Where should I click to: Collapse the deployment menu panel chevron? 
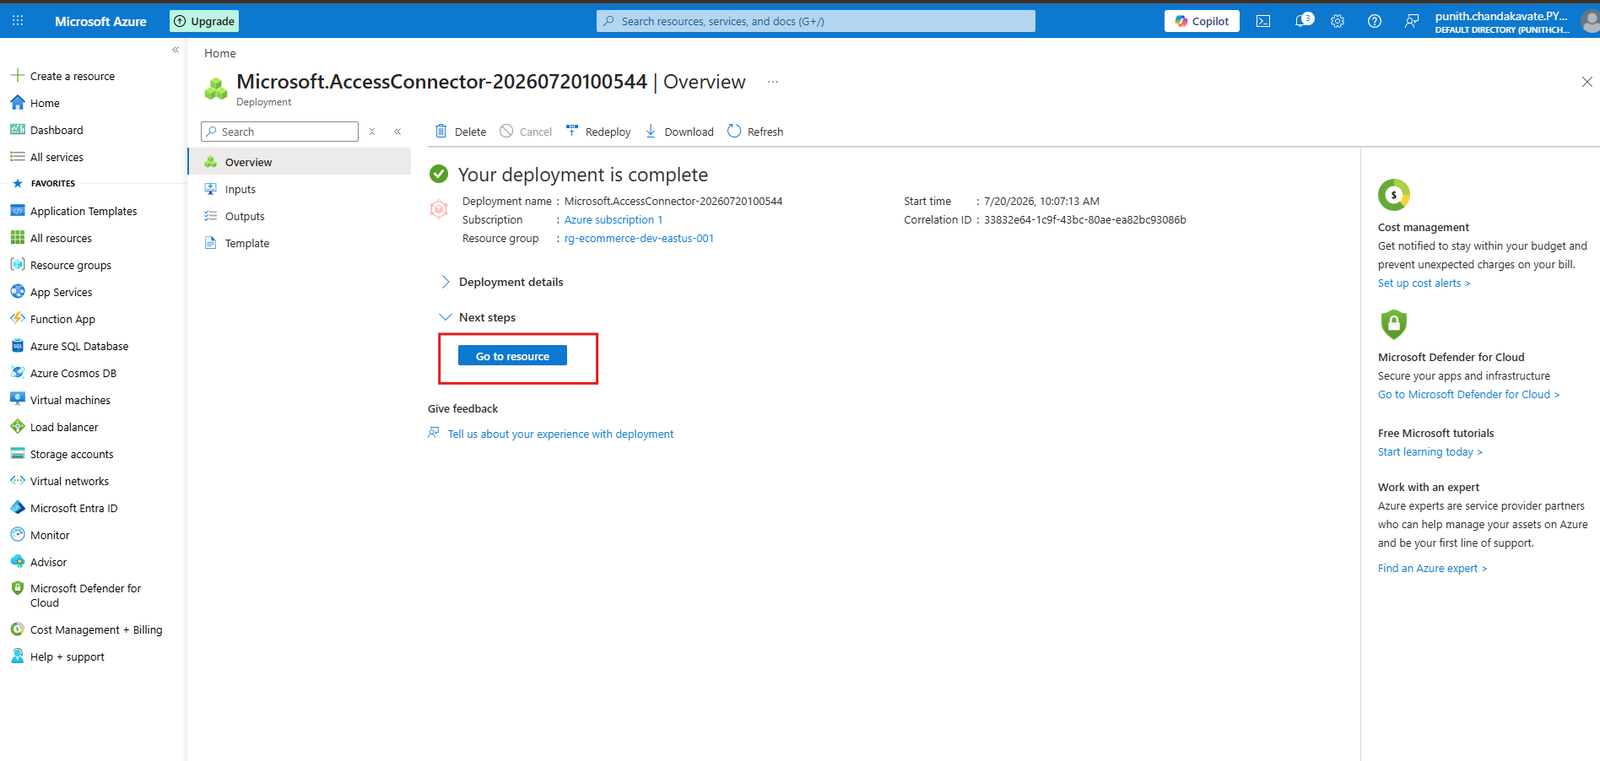[397, 131]
